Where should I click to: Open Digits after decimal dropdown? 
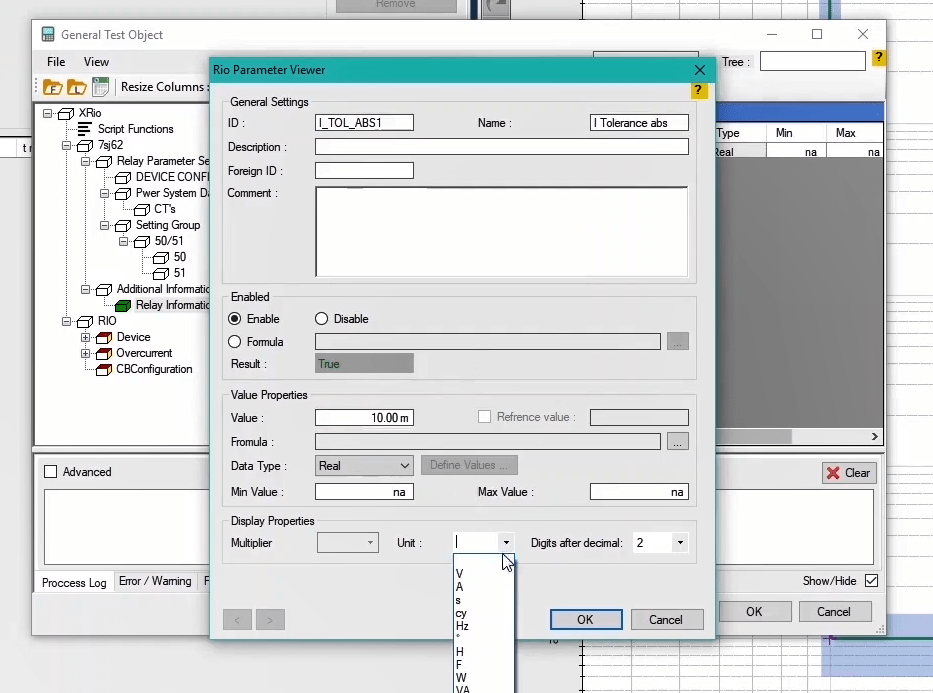680,543
